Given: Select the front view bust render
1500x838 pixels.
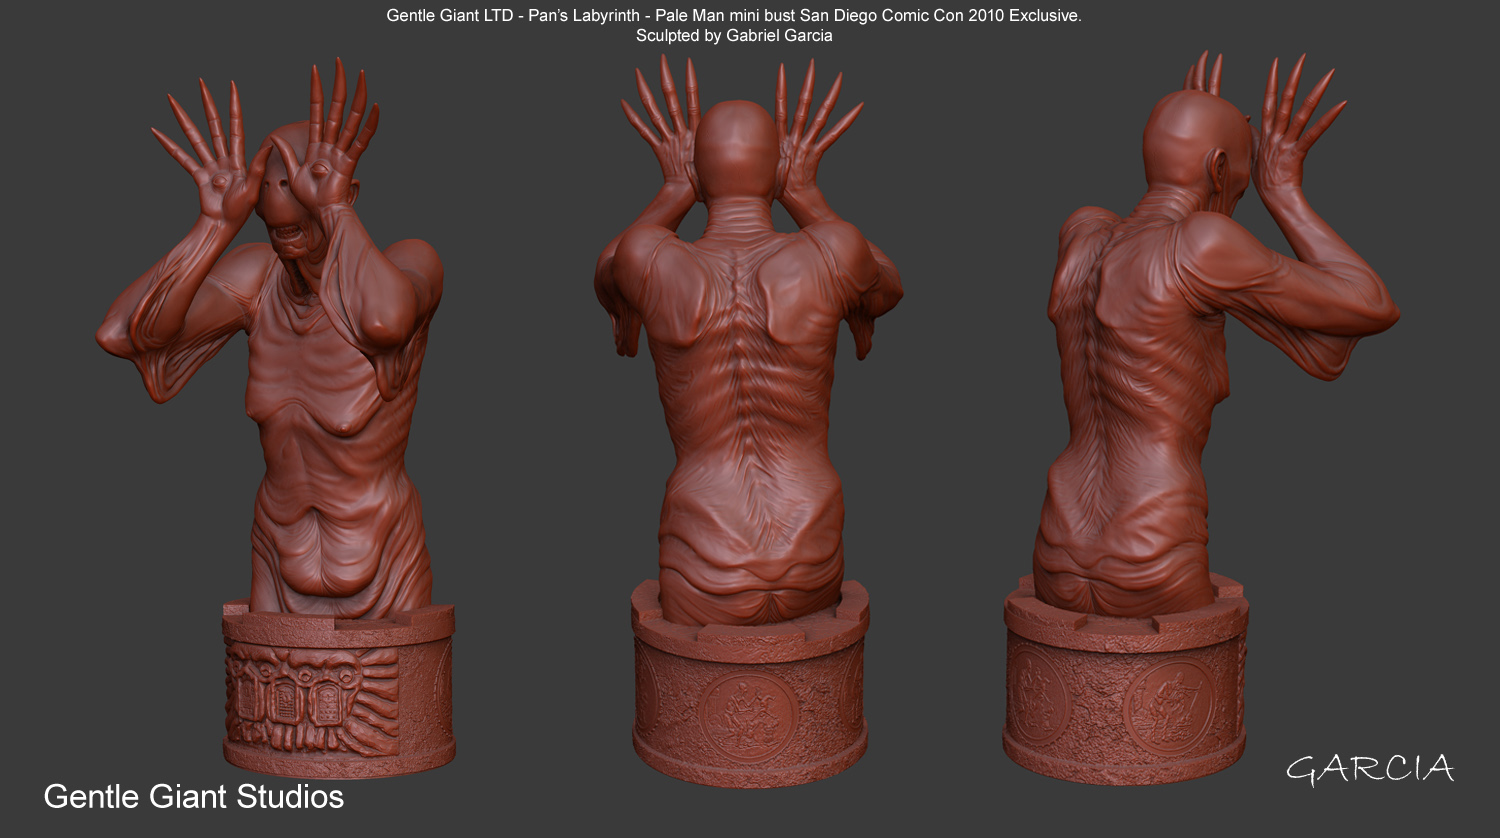Looking at the screenshot, I should (x=278, y=418).
